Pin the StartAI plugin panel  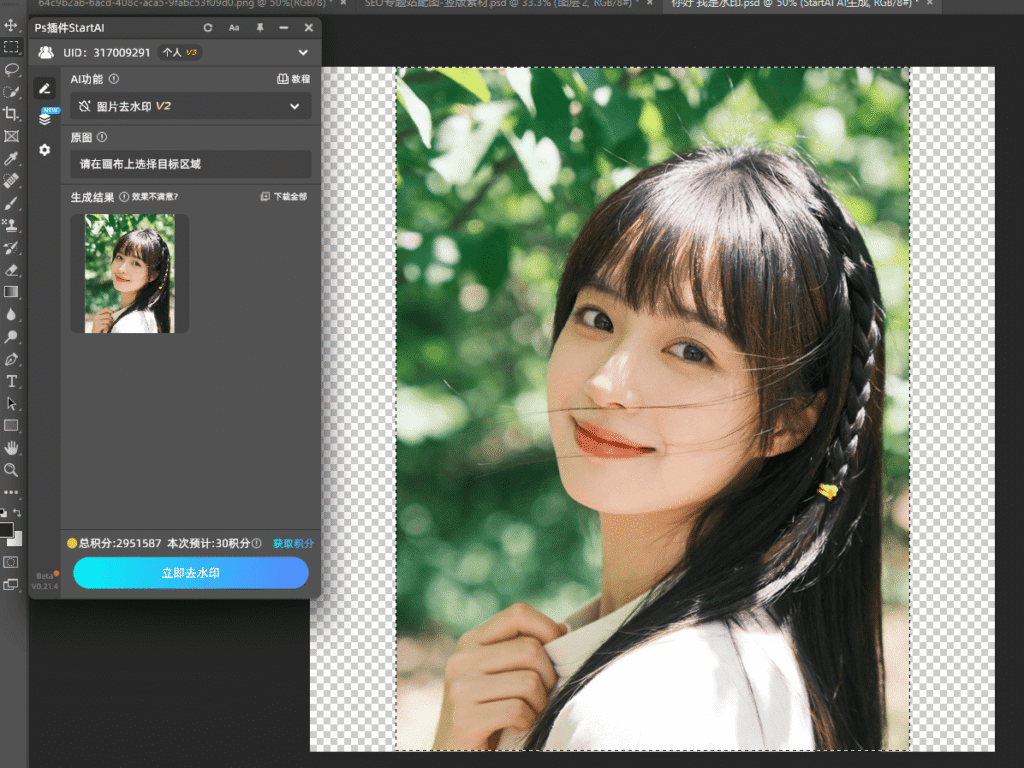pyautogui.click(x=260, y=28)
